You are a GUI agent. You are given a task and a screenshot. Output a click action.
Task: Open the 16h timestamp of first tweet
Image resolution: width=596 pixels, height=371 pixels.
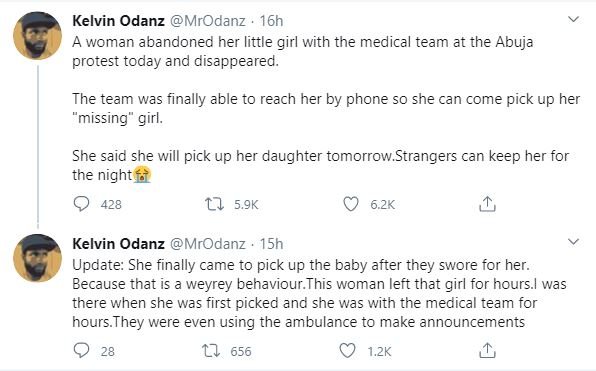coord(271,21)
